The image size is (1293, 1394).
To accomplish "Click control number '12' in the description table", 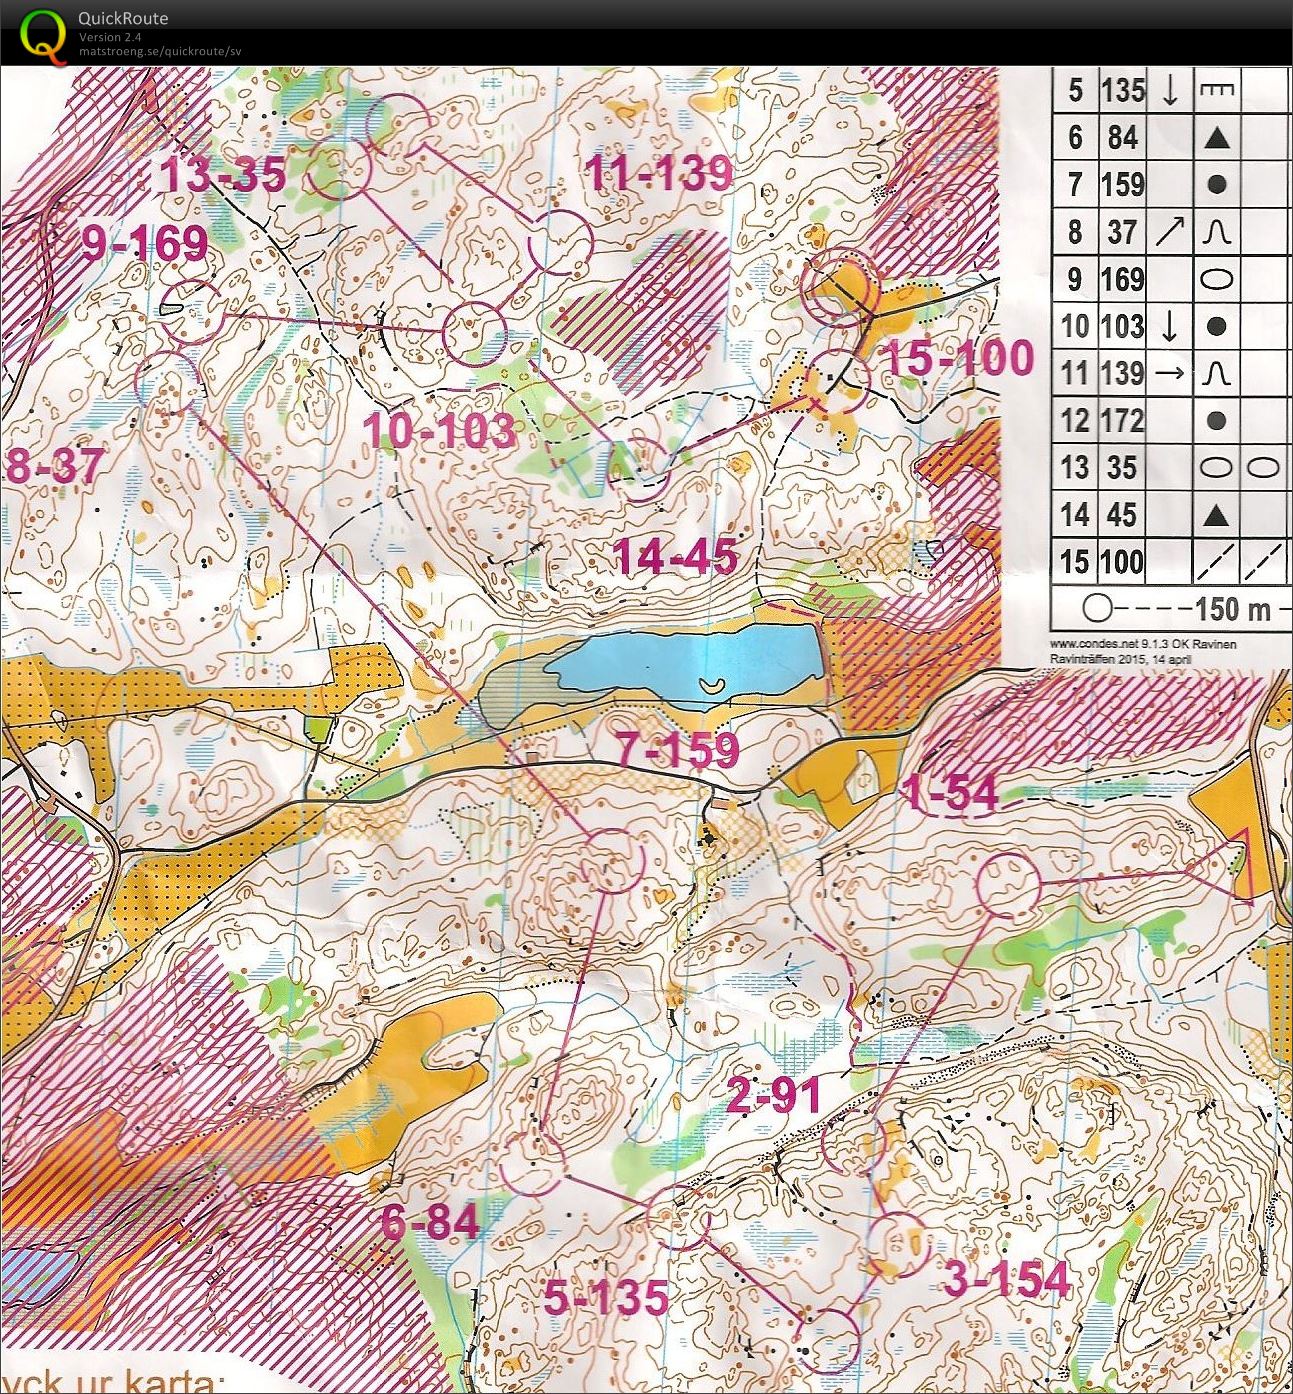I will coord(1075,420).
